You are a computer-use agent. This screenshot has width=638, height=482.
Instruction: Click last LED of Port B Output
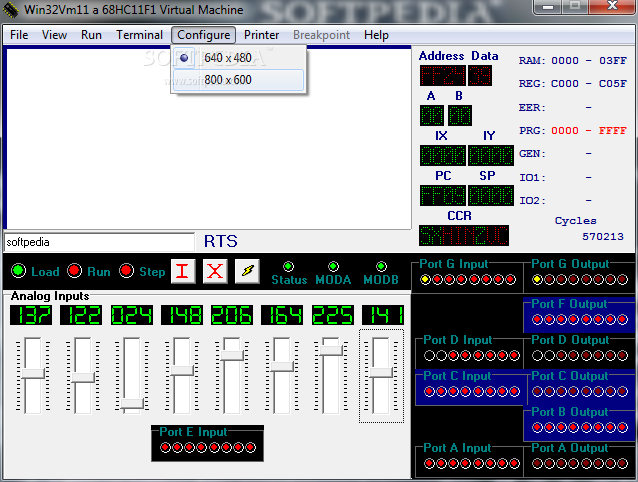623,427
